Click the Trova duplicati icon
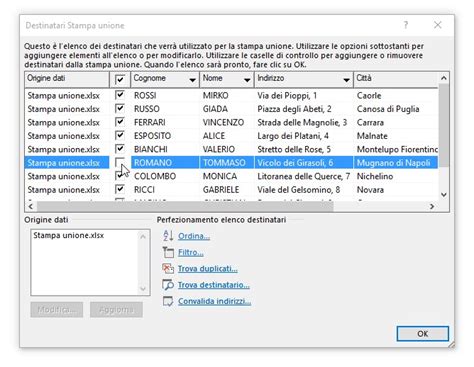 click(168, 268)
